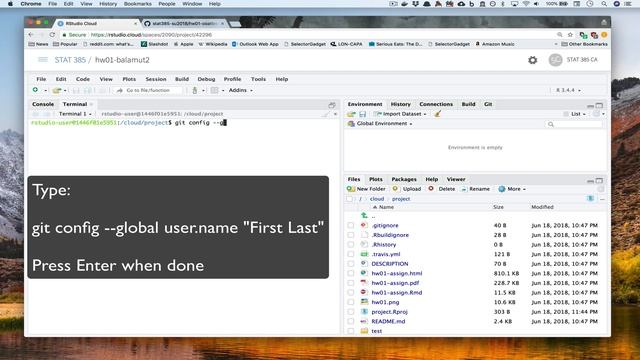Click the refresh environment icon
The width and height of the screenshot is (640, 360).
pyautogui.click(x=596, y=114)
